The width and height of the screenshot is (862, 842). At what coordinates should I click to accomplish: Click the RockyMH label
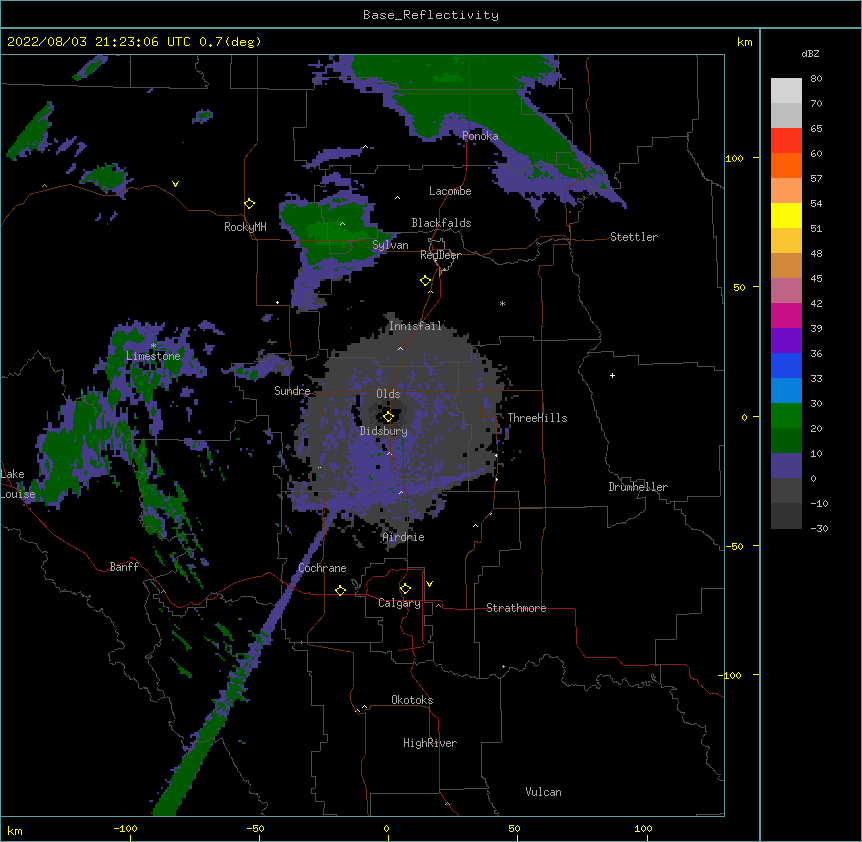(x=245, y=227)
